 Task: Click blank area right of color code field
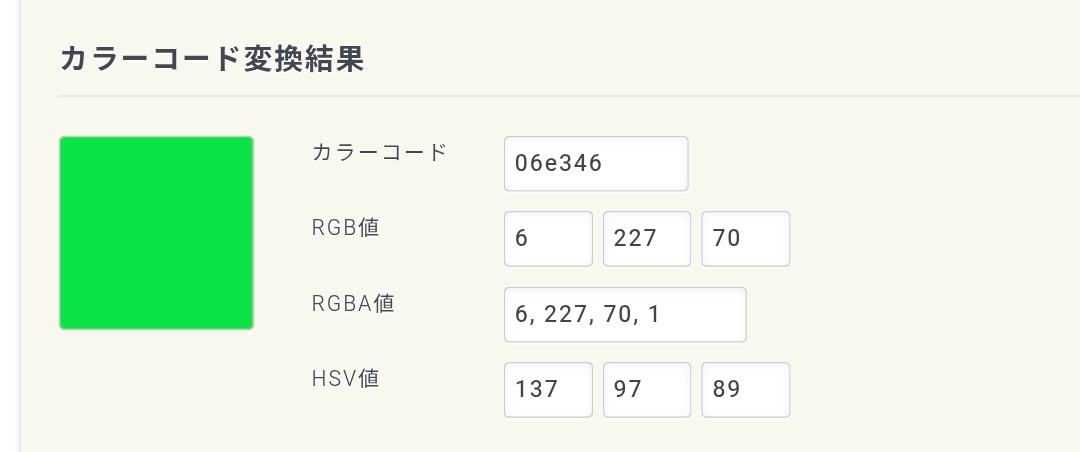pyautogui.click(x=880, y=163)
